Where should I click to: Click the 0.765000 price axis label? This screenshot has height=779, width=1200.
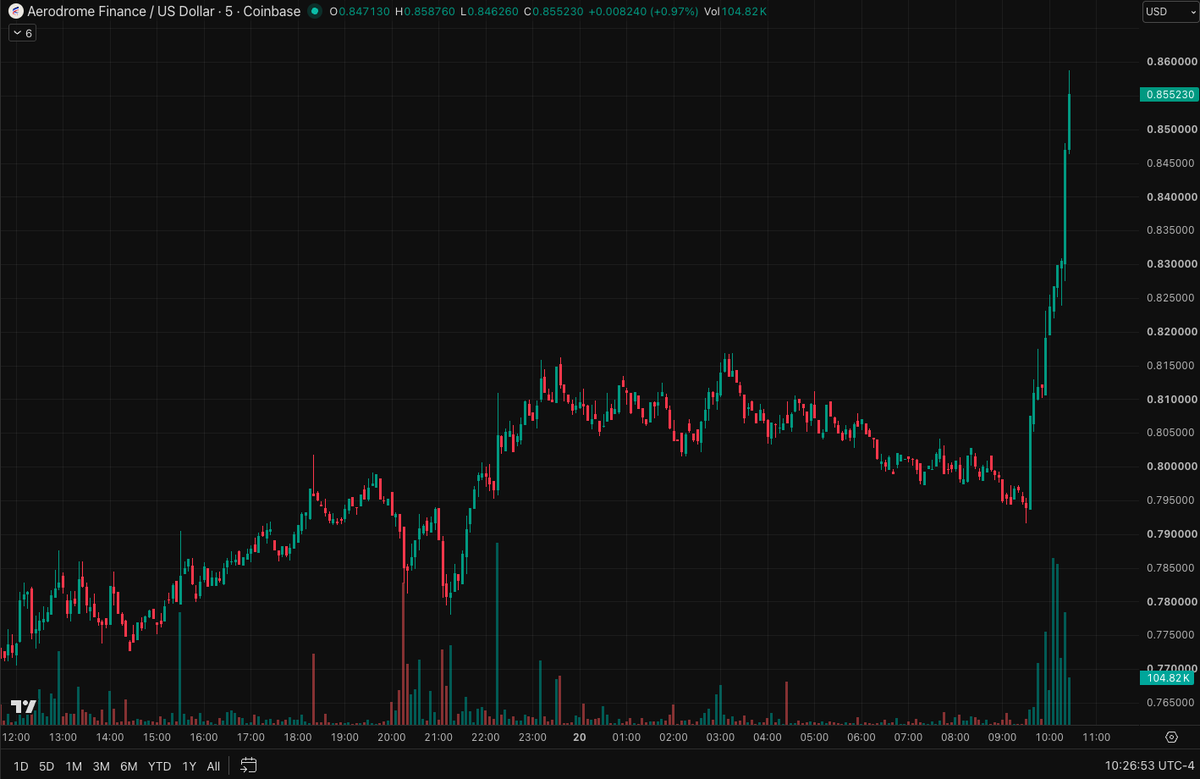point(1168,702)
